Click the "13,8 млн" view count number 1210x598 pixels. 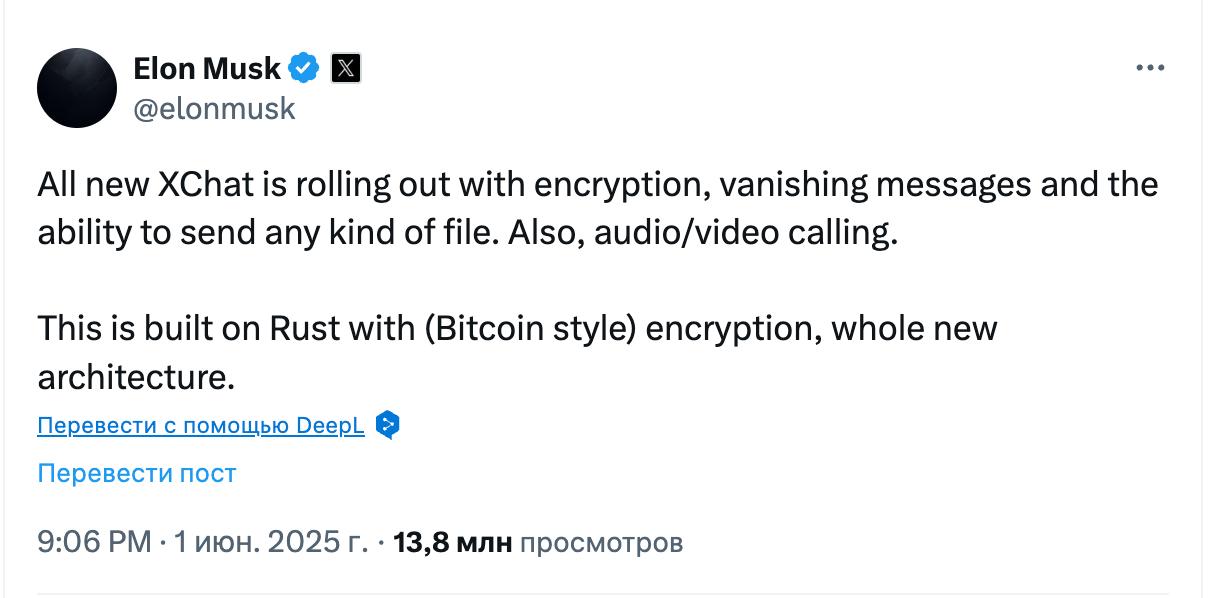point(453,543)
